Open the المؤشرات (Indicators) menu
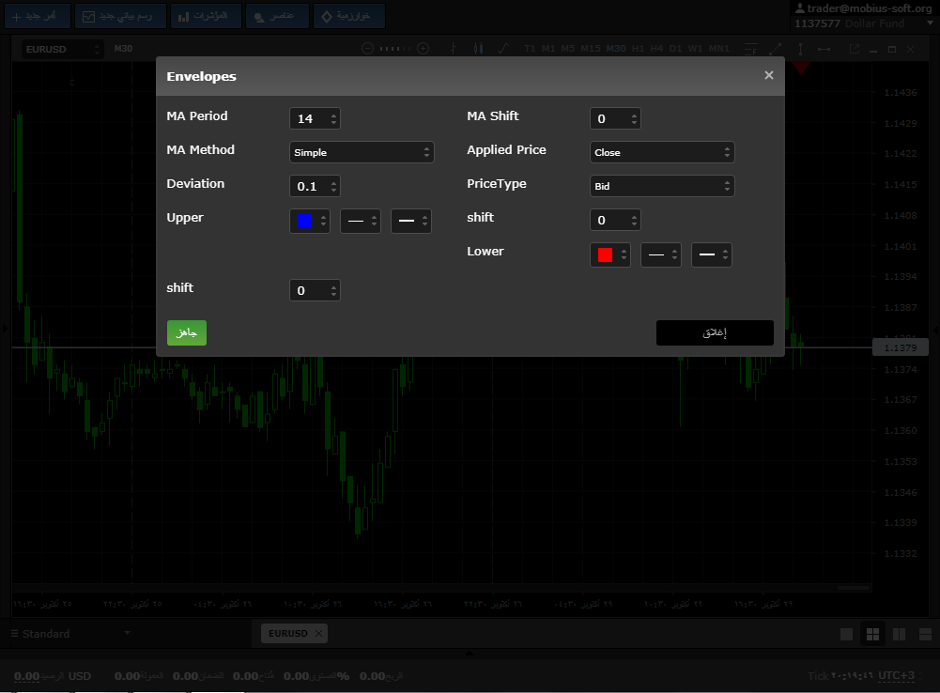 pos(206,16)
